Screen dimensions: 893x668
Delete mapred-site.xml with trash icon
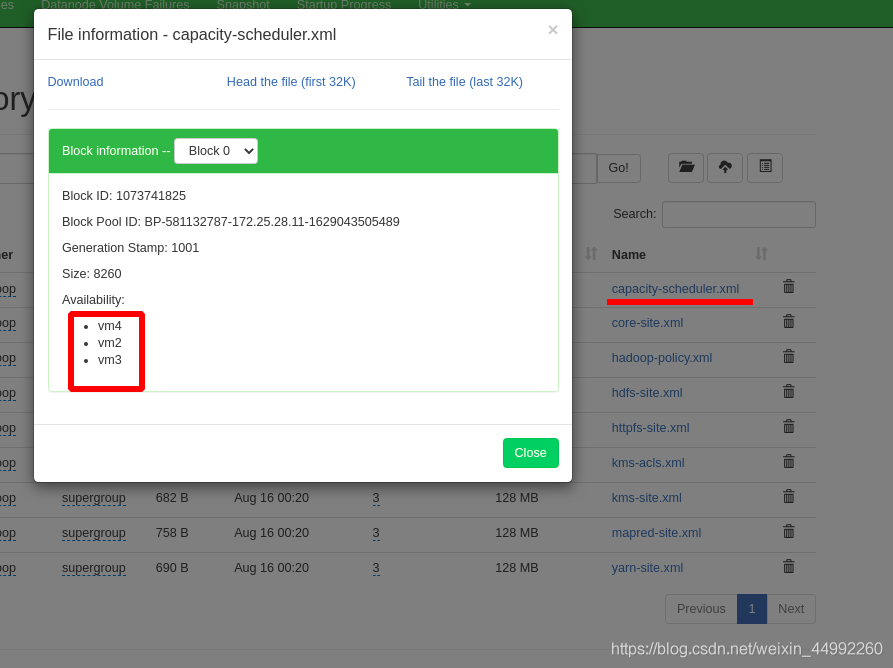(789, 532)
